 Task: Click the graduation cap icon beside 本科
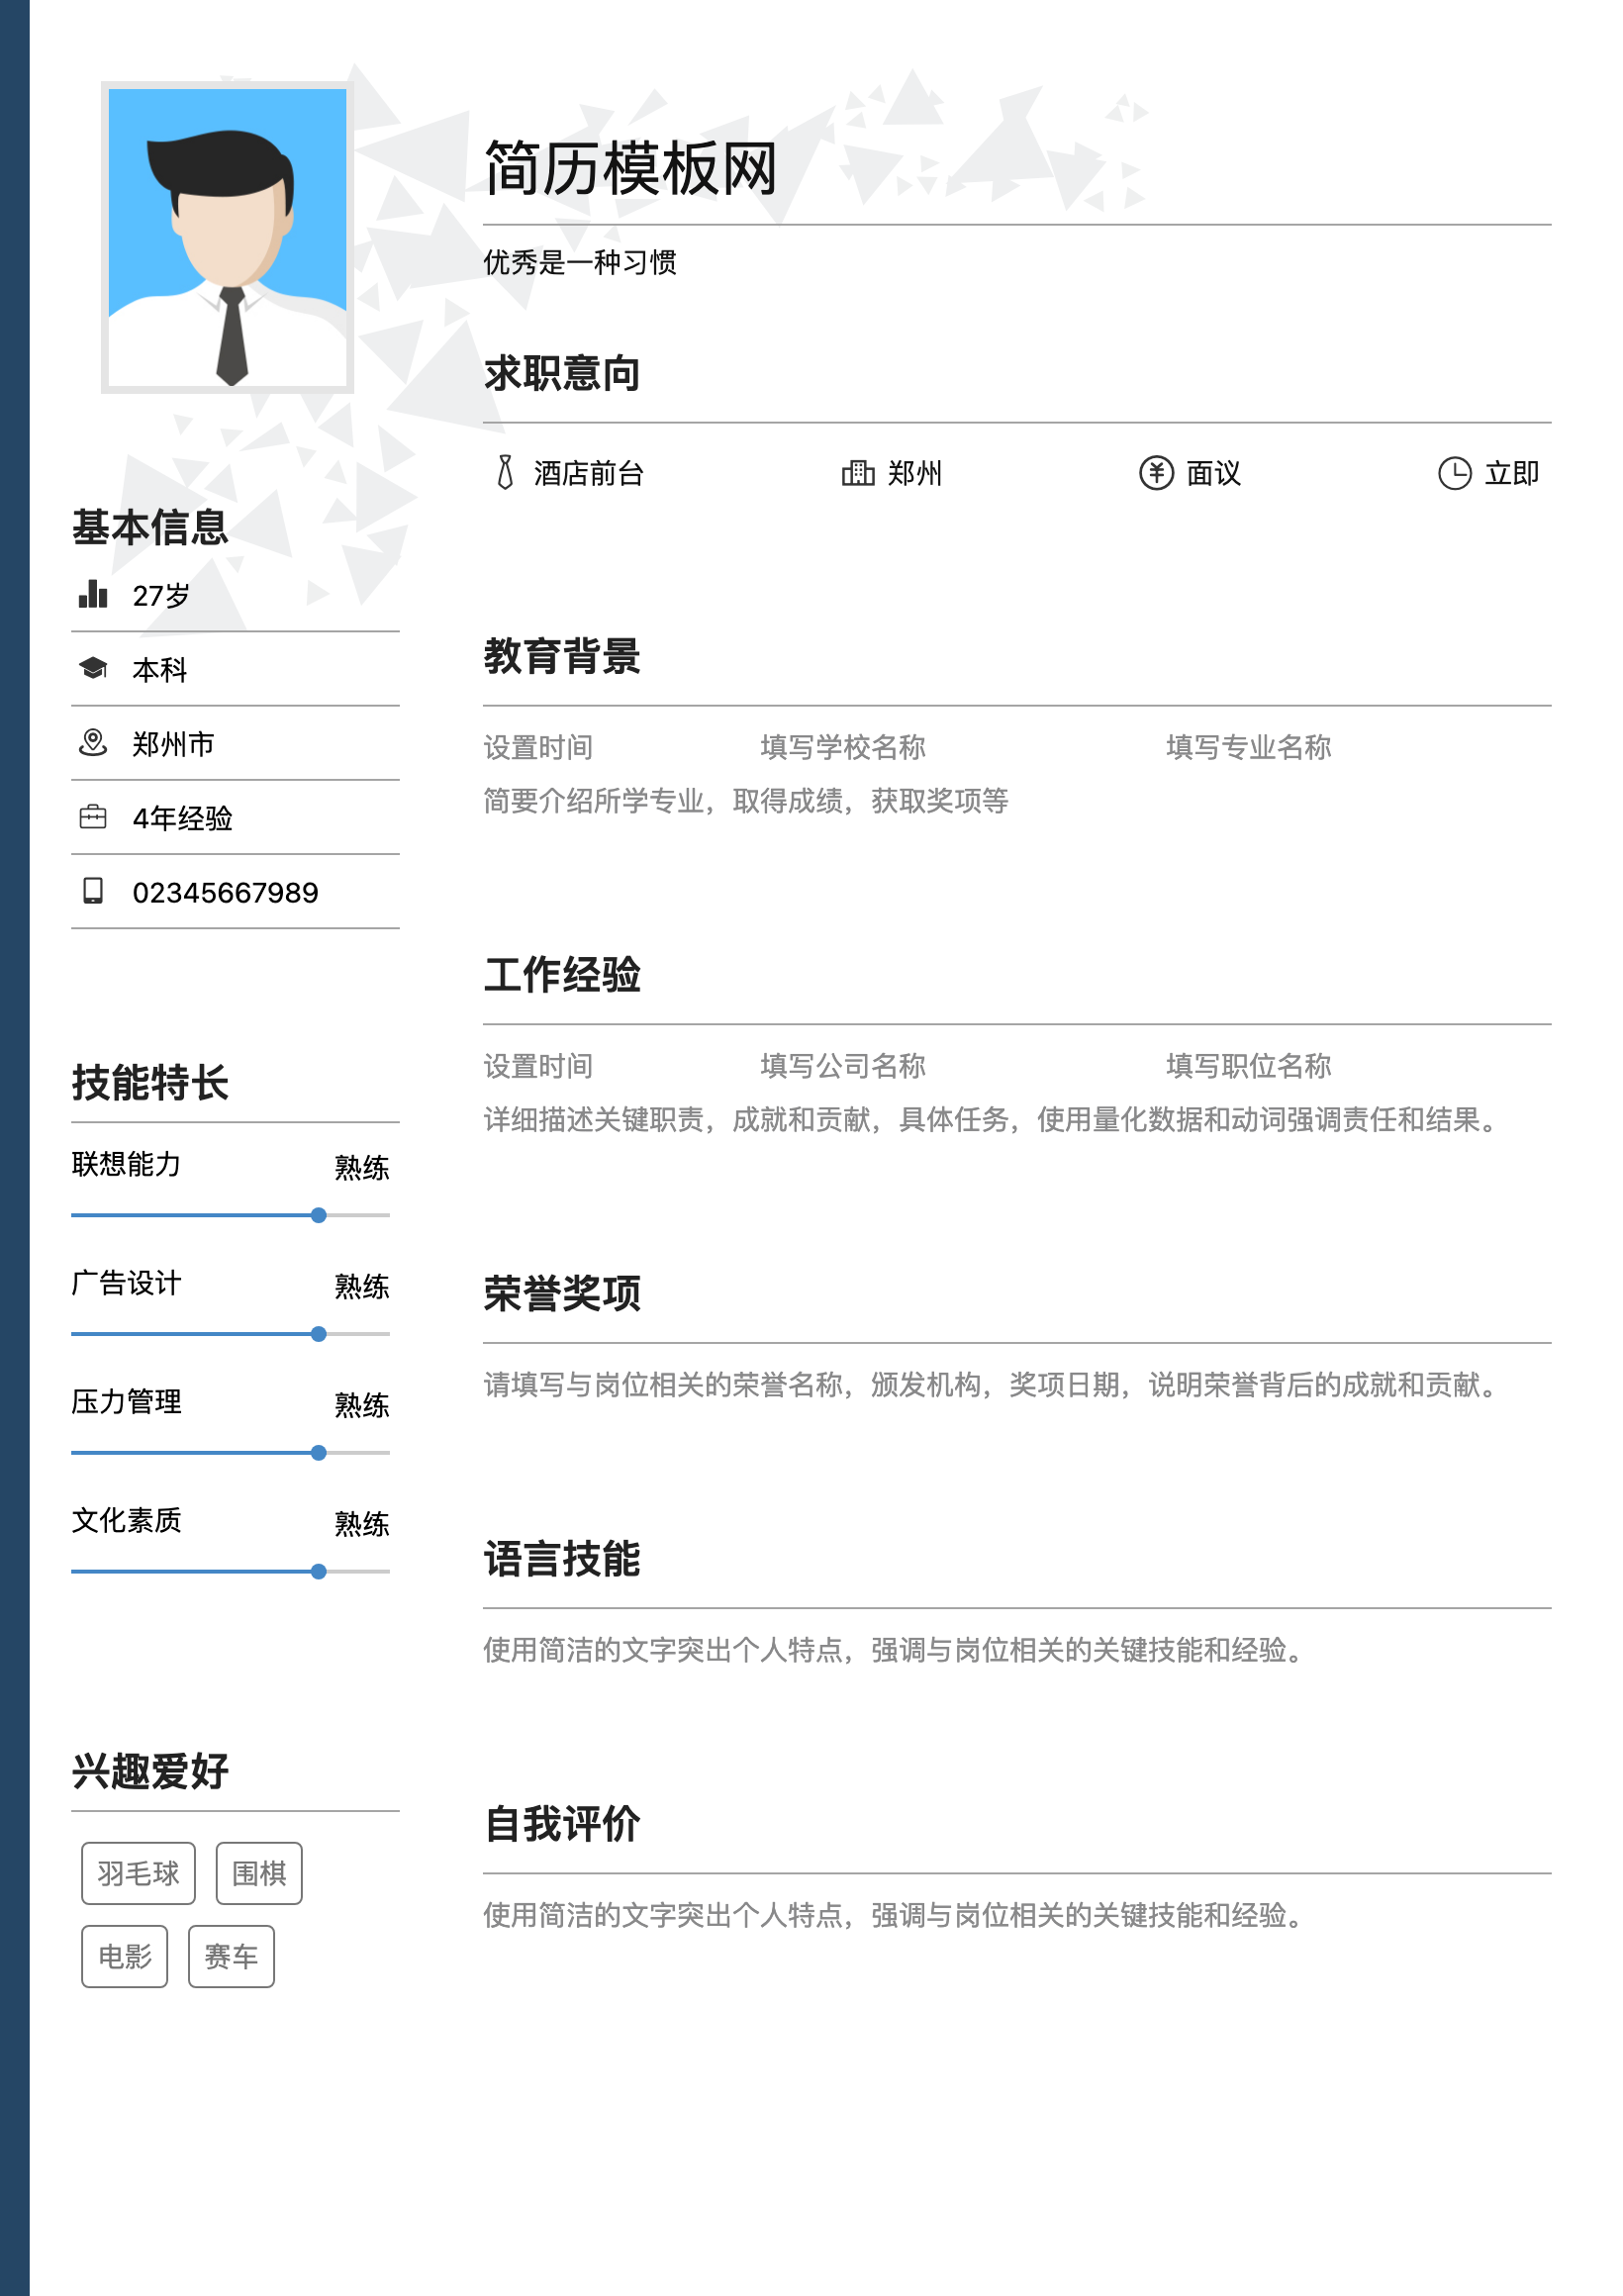coord(93,668)
